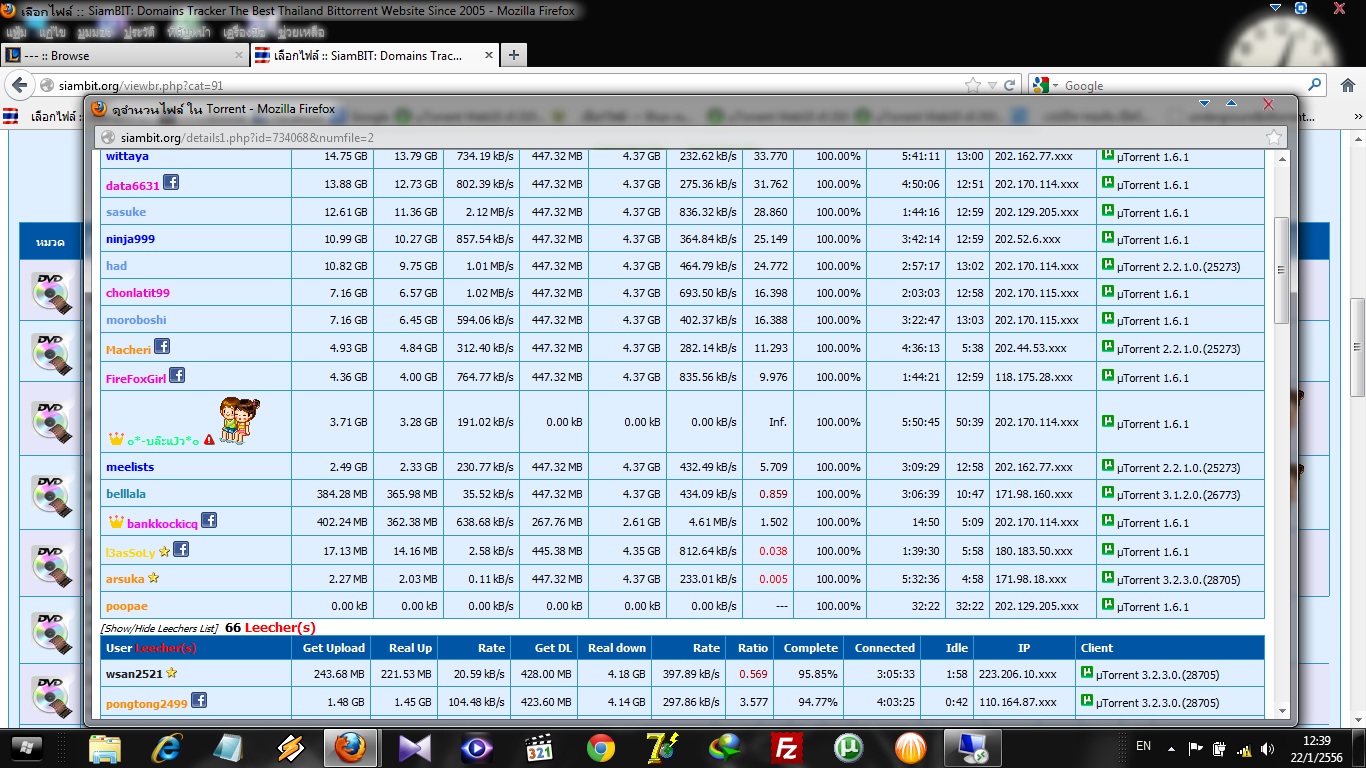Reload the siambit.org page
1366x768 pixels.
[x=1010, y=85]
